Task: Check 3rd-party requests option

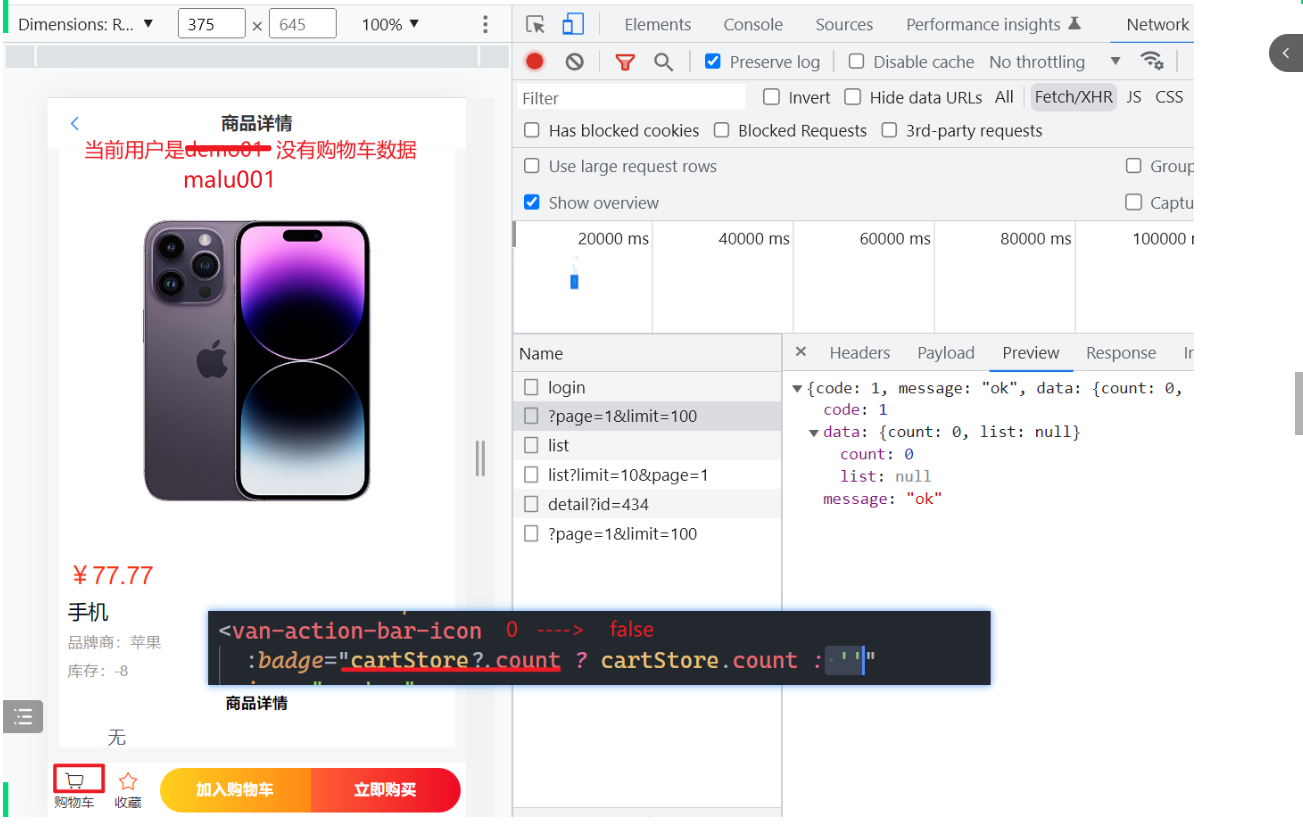Action: click(889, 130)
